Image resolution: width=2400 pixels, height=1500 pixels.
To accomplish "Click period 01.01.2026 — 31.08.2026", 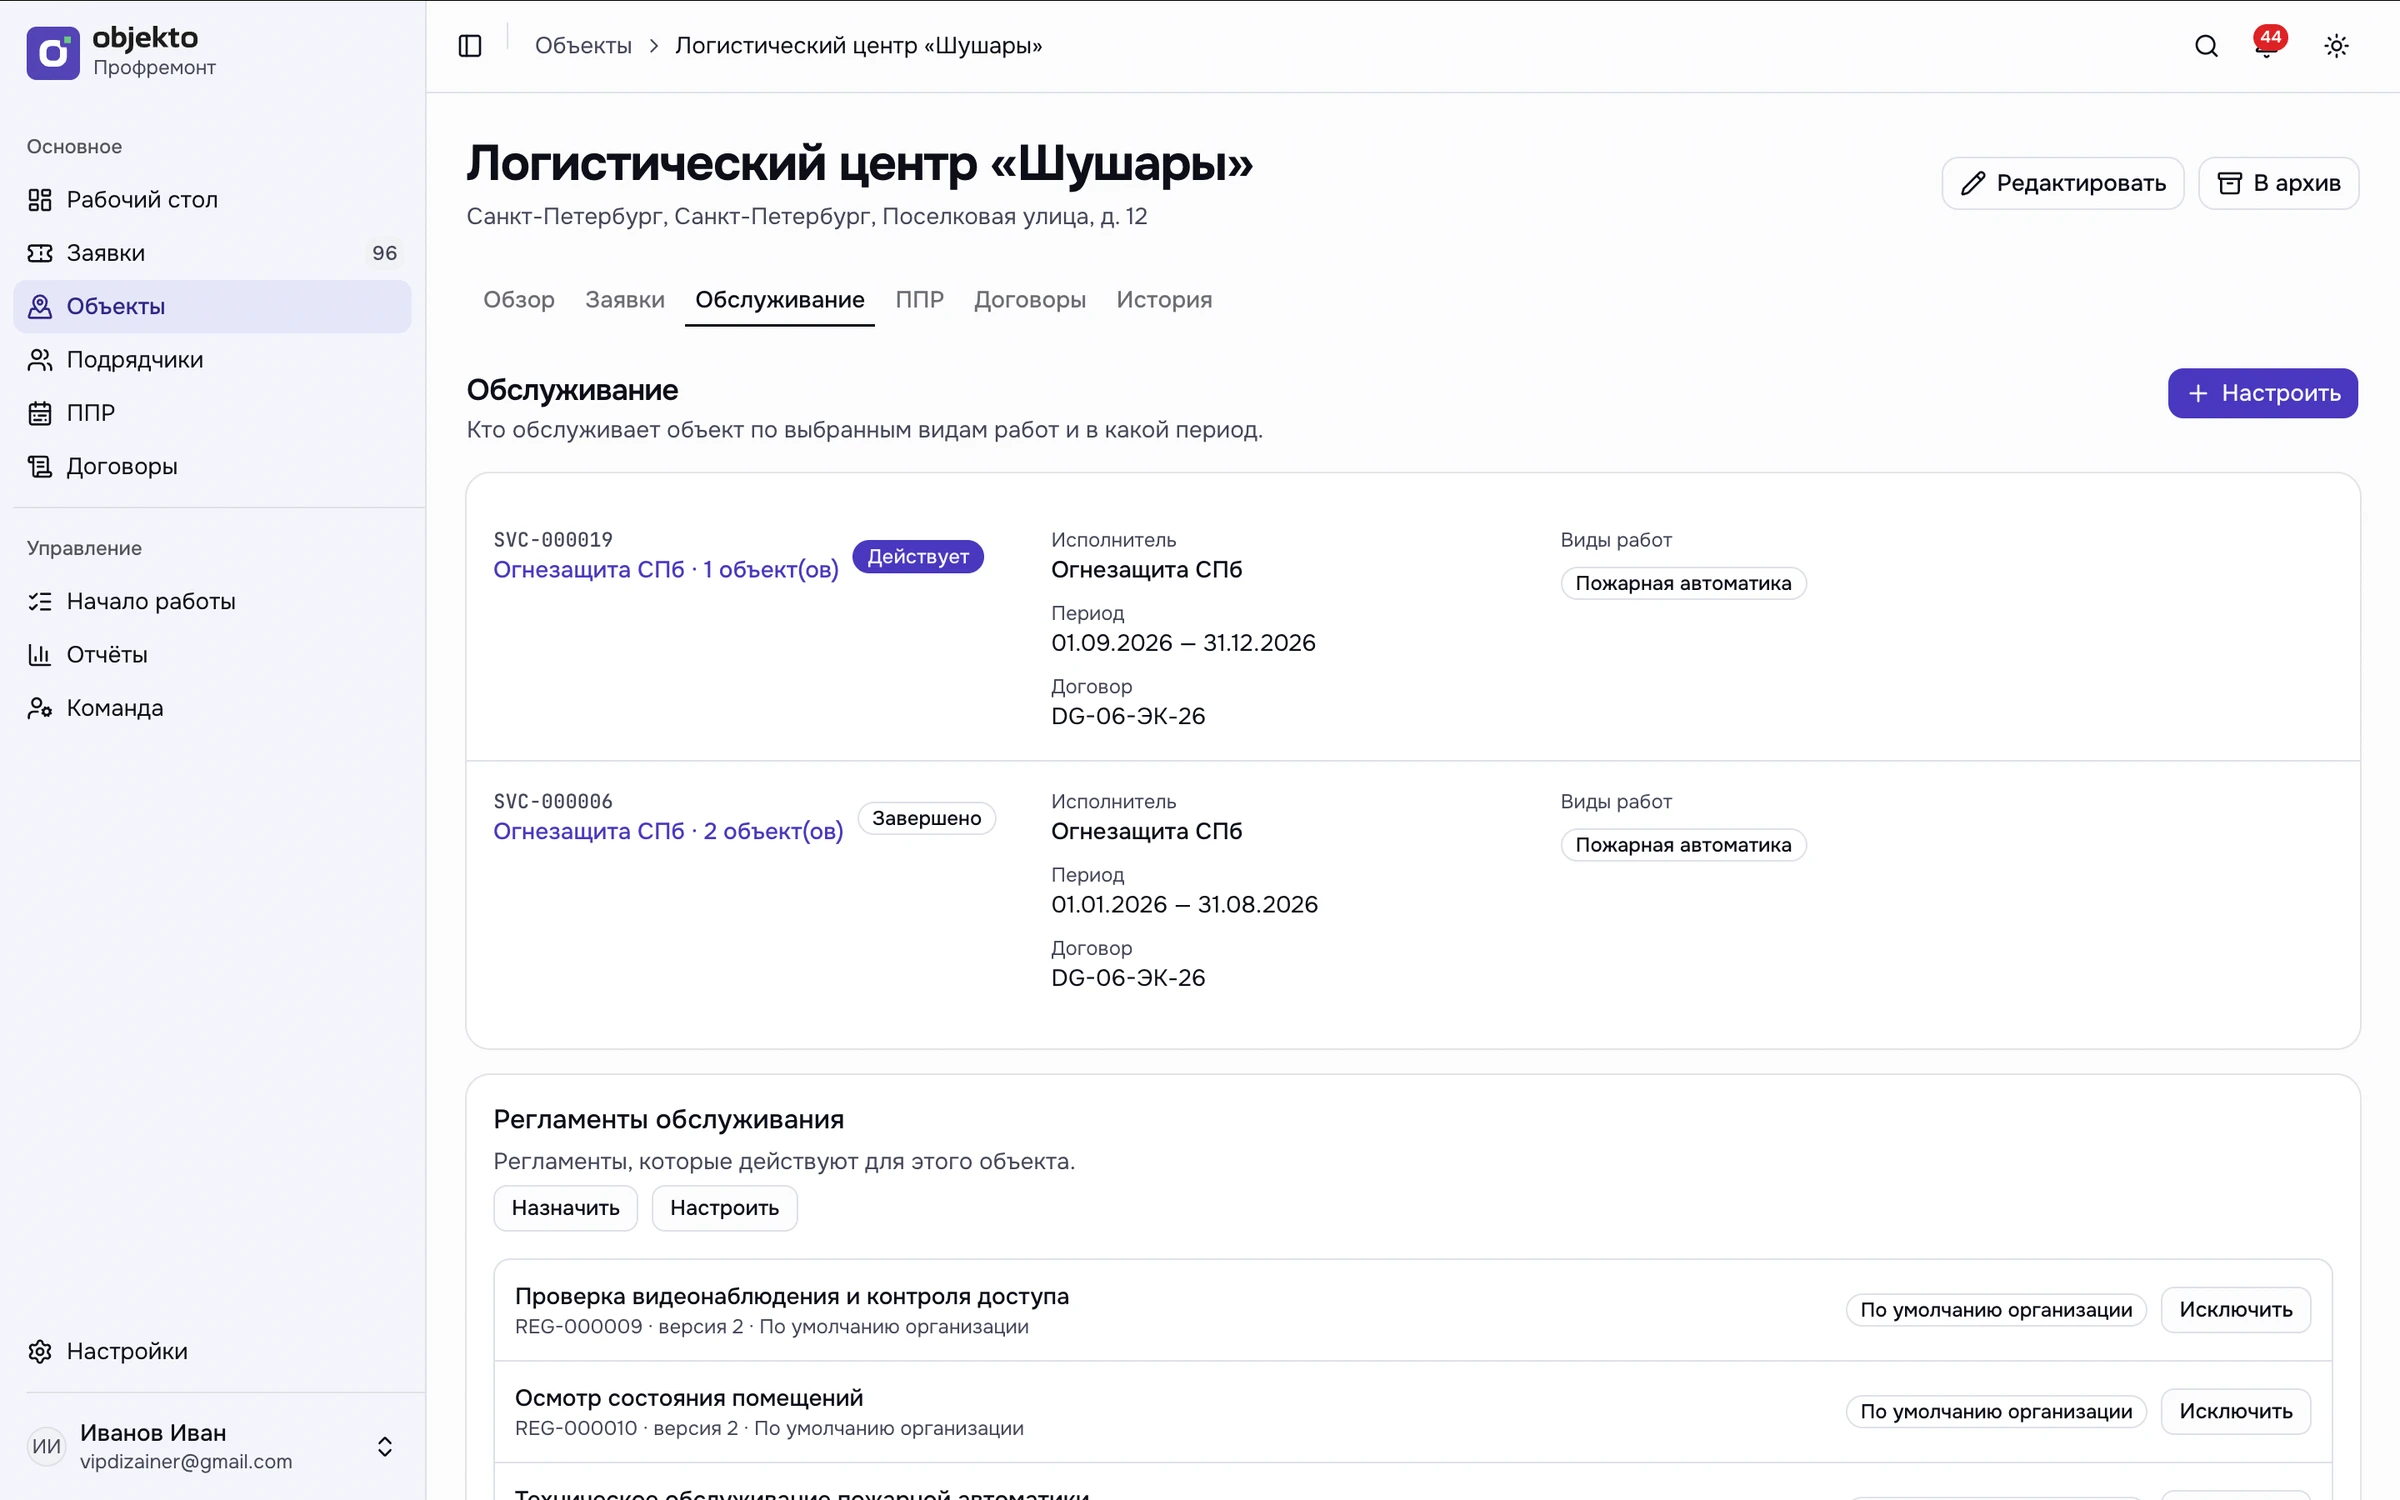I will click(x=1184, y=905).
